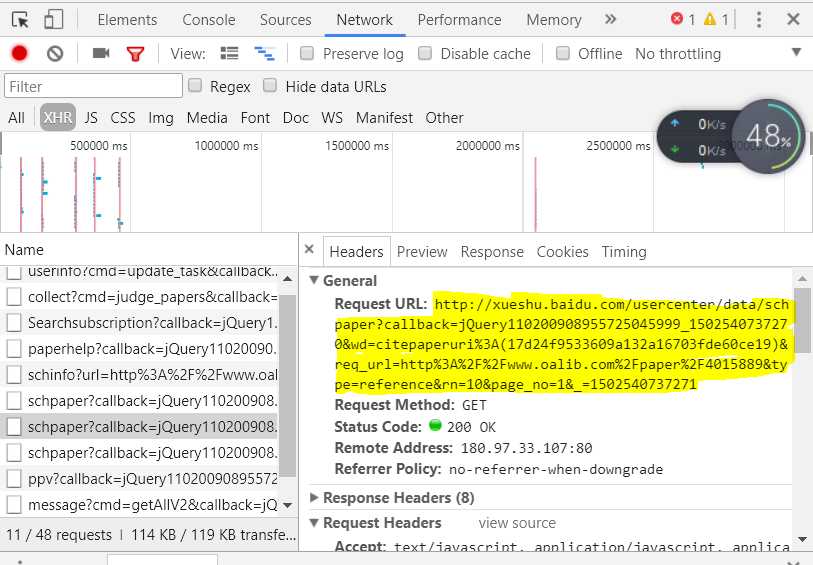This screenshot has width=813, height=565.
Task: Click the headers pane scroll-up arrow
Action: [x=802, y=279]
